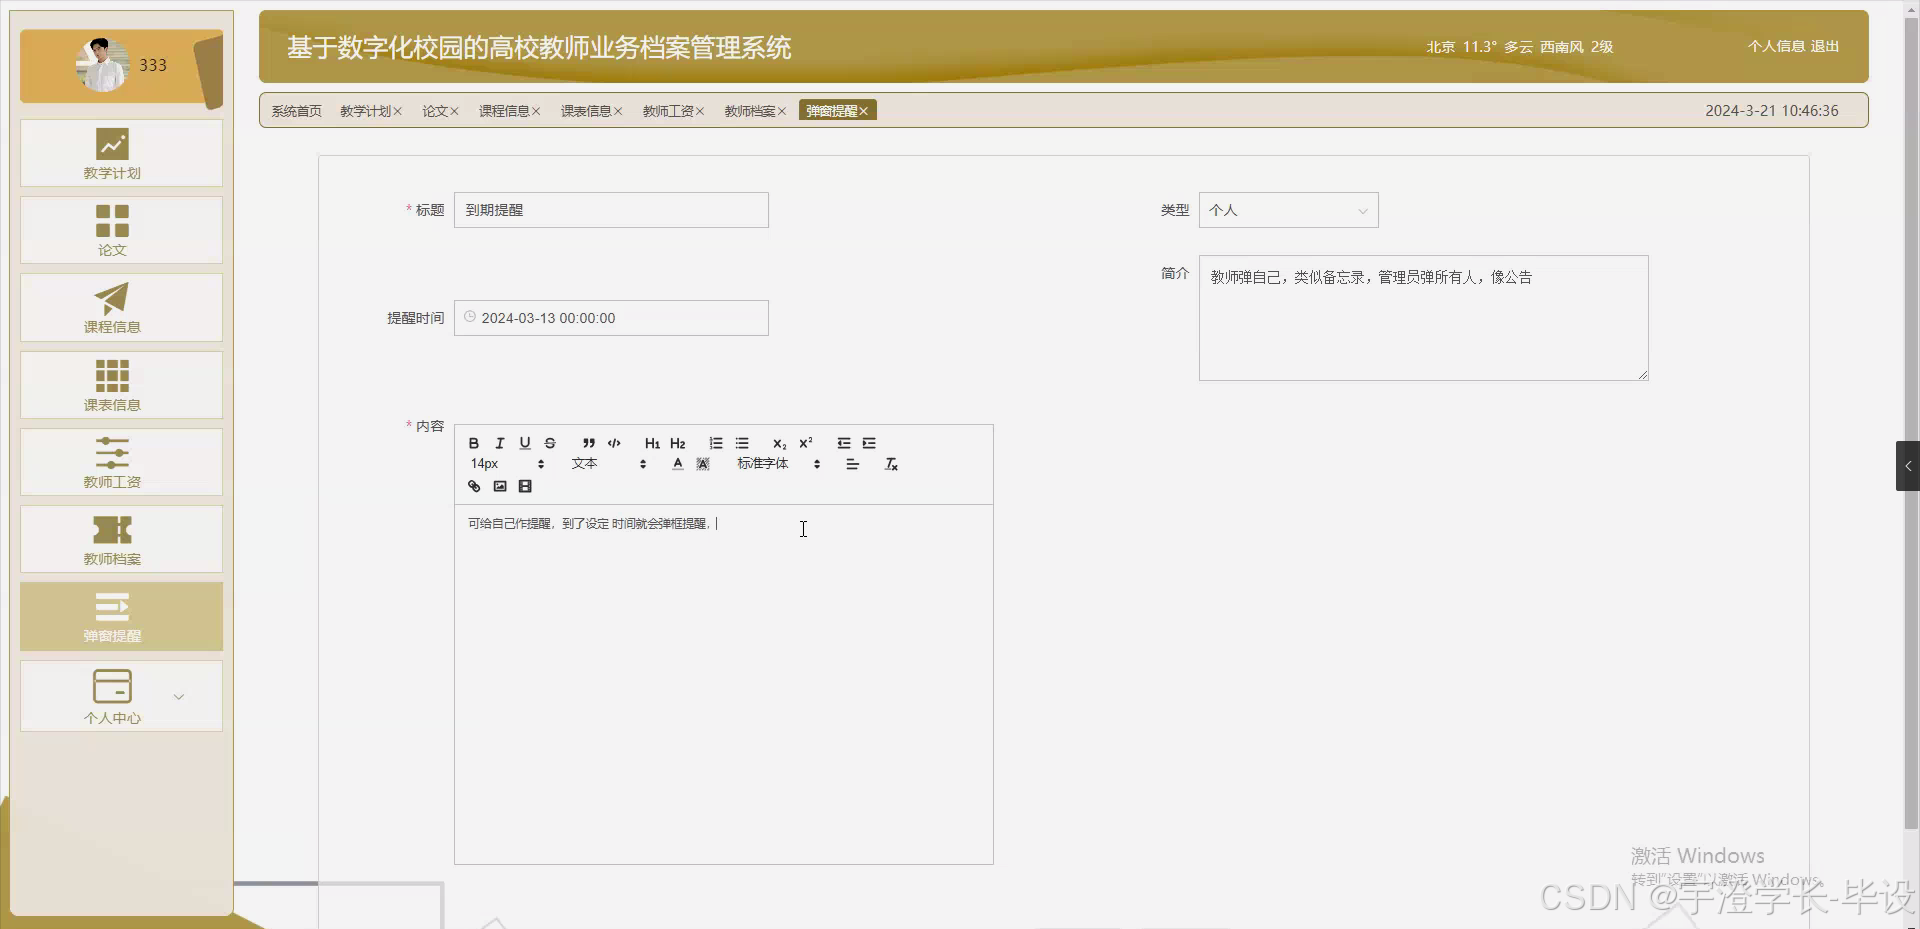1920x929 pixels.
Task: Open the 类型 dropdown showing 个人
Action: coord(1288,210)
